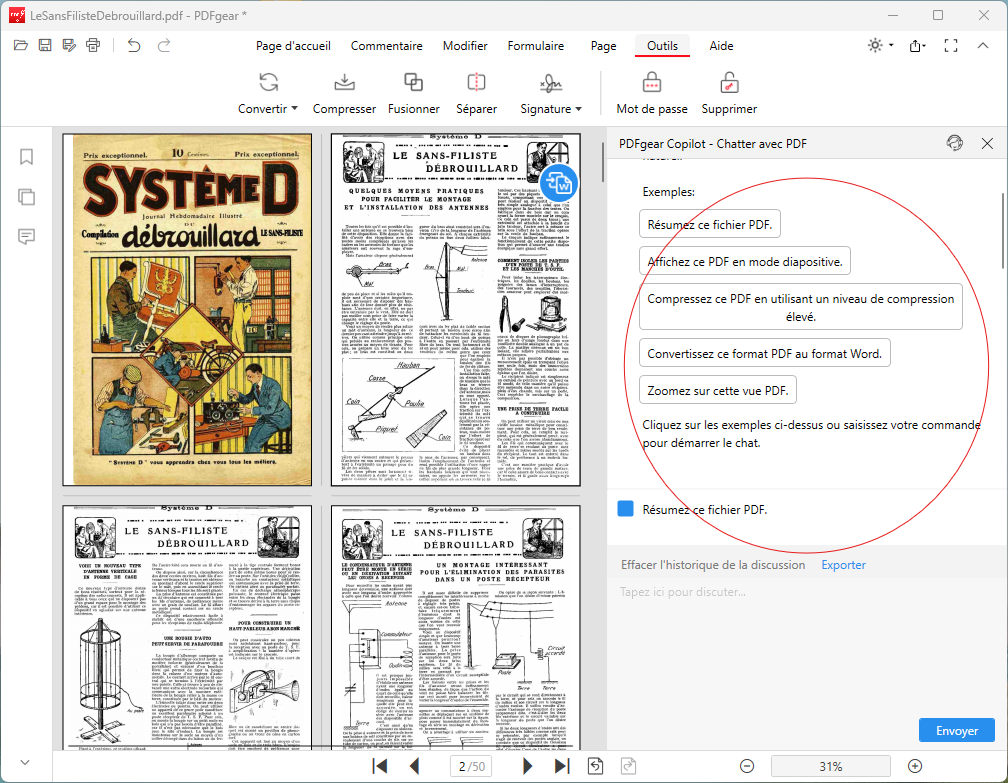Select the Système D cover page thumbnail
Image resolution: width=1008 pixels, height=783 pixels.
(187, 310)
